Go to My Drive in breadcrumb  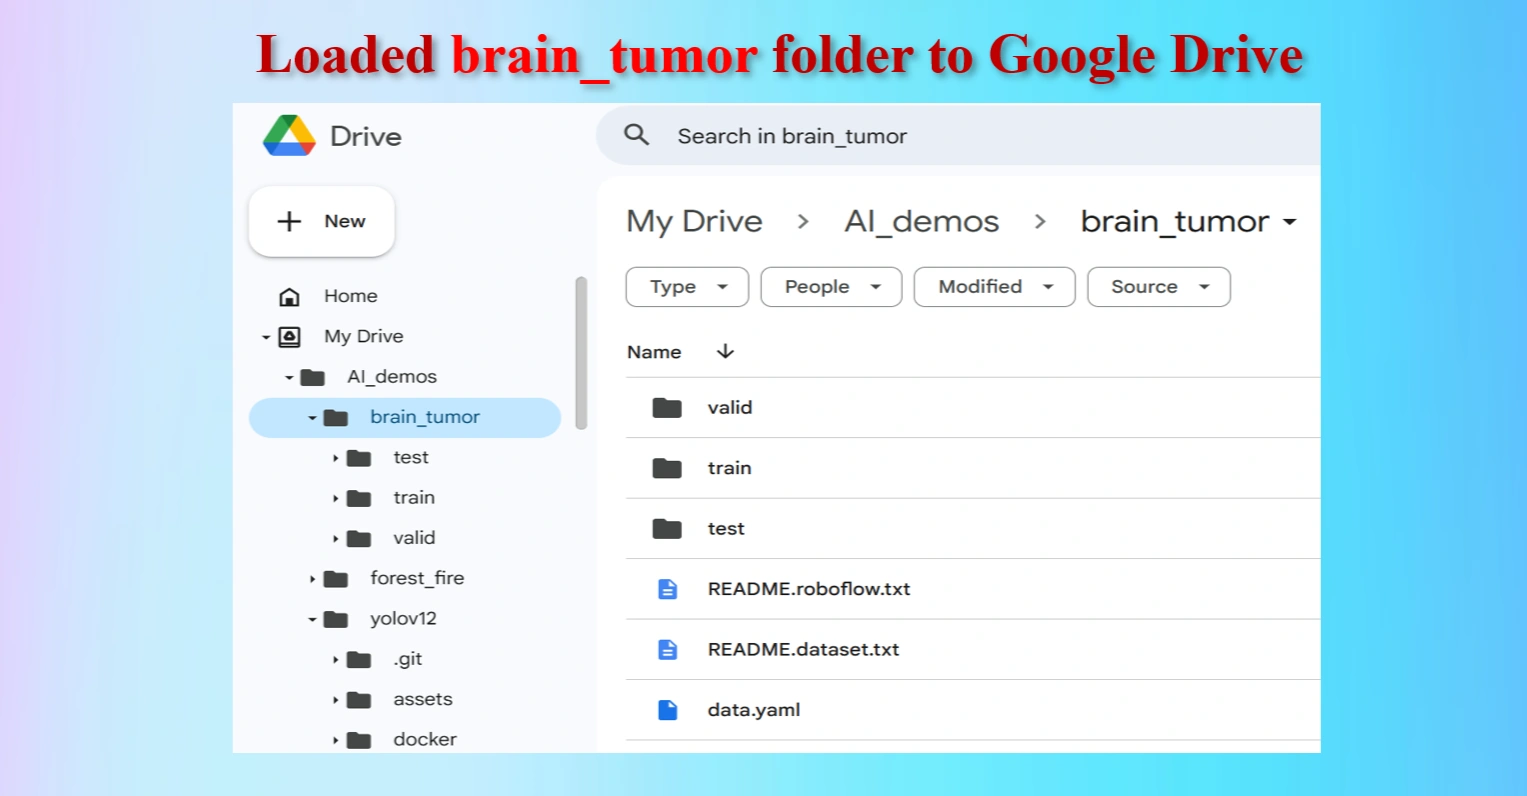[x=694, y=221]
